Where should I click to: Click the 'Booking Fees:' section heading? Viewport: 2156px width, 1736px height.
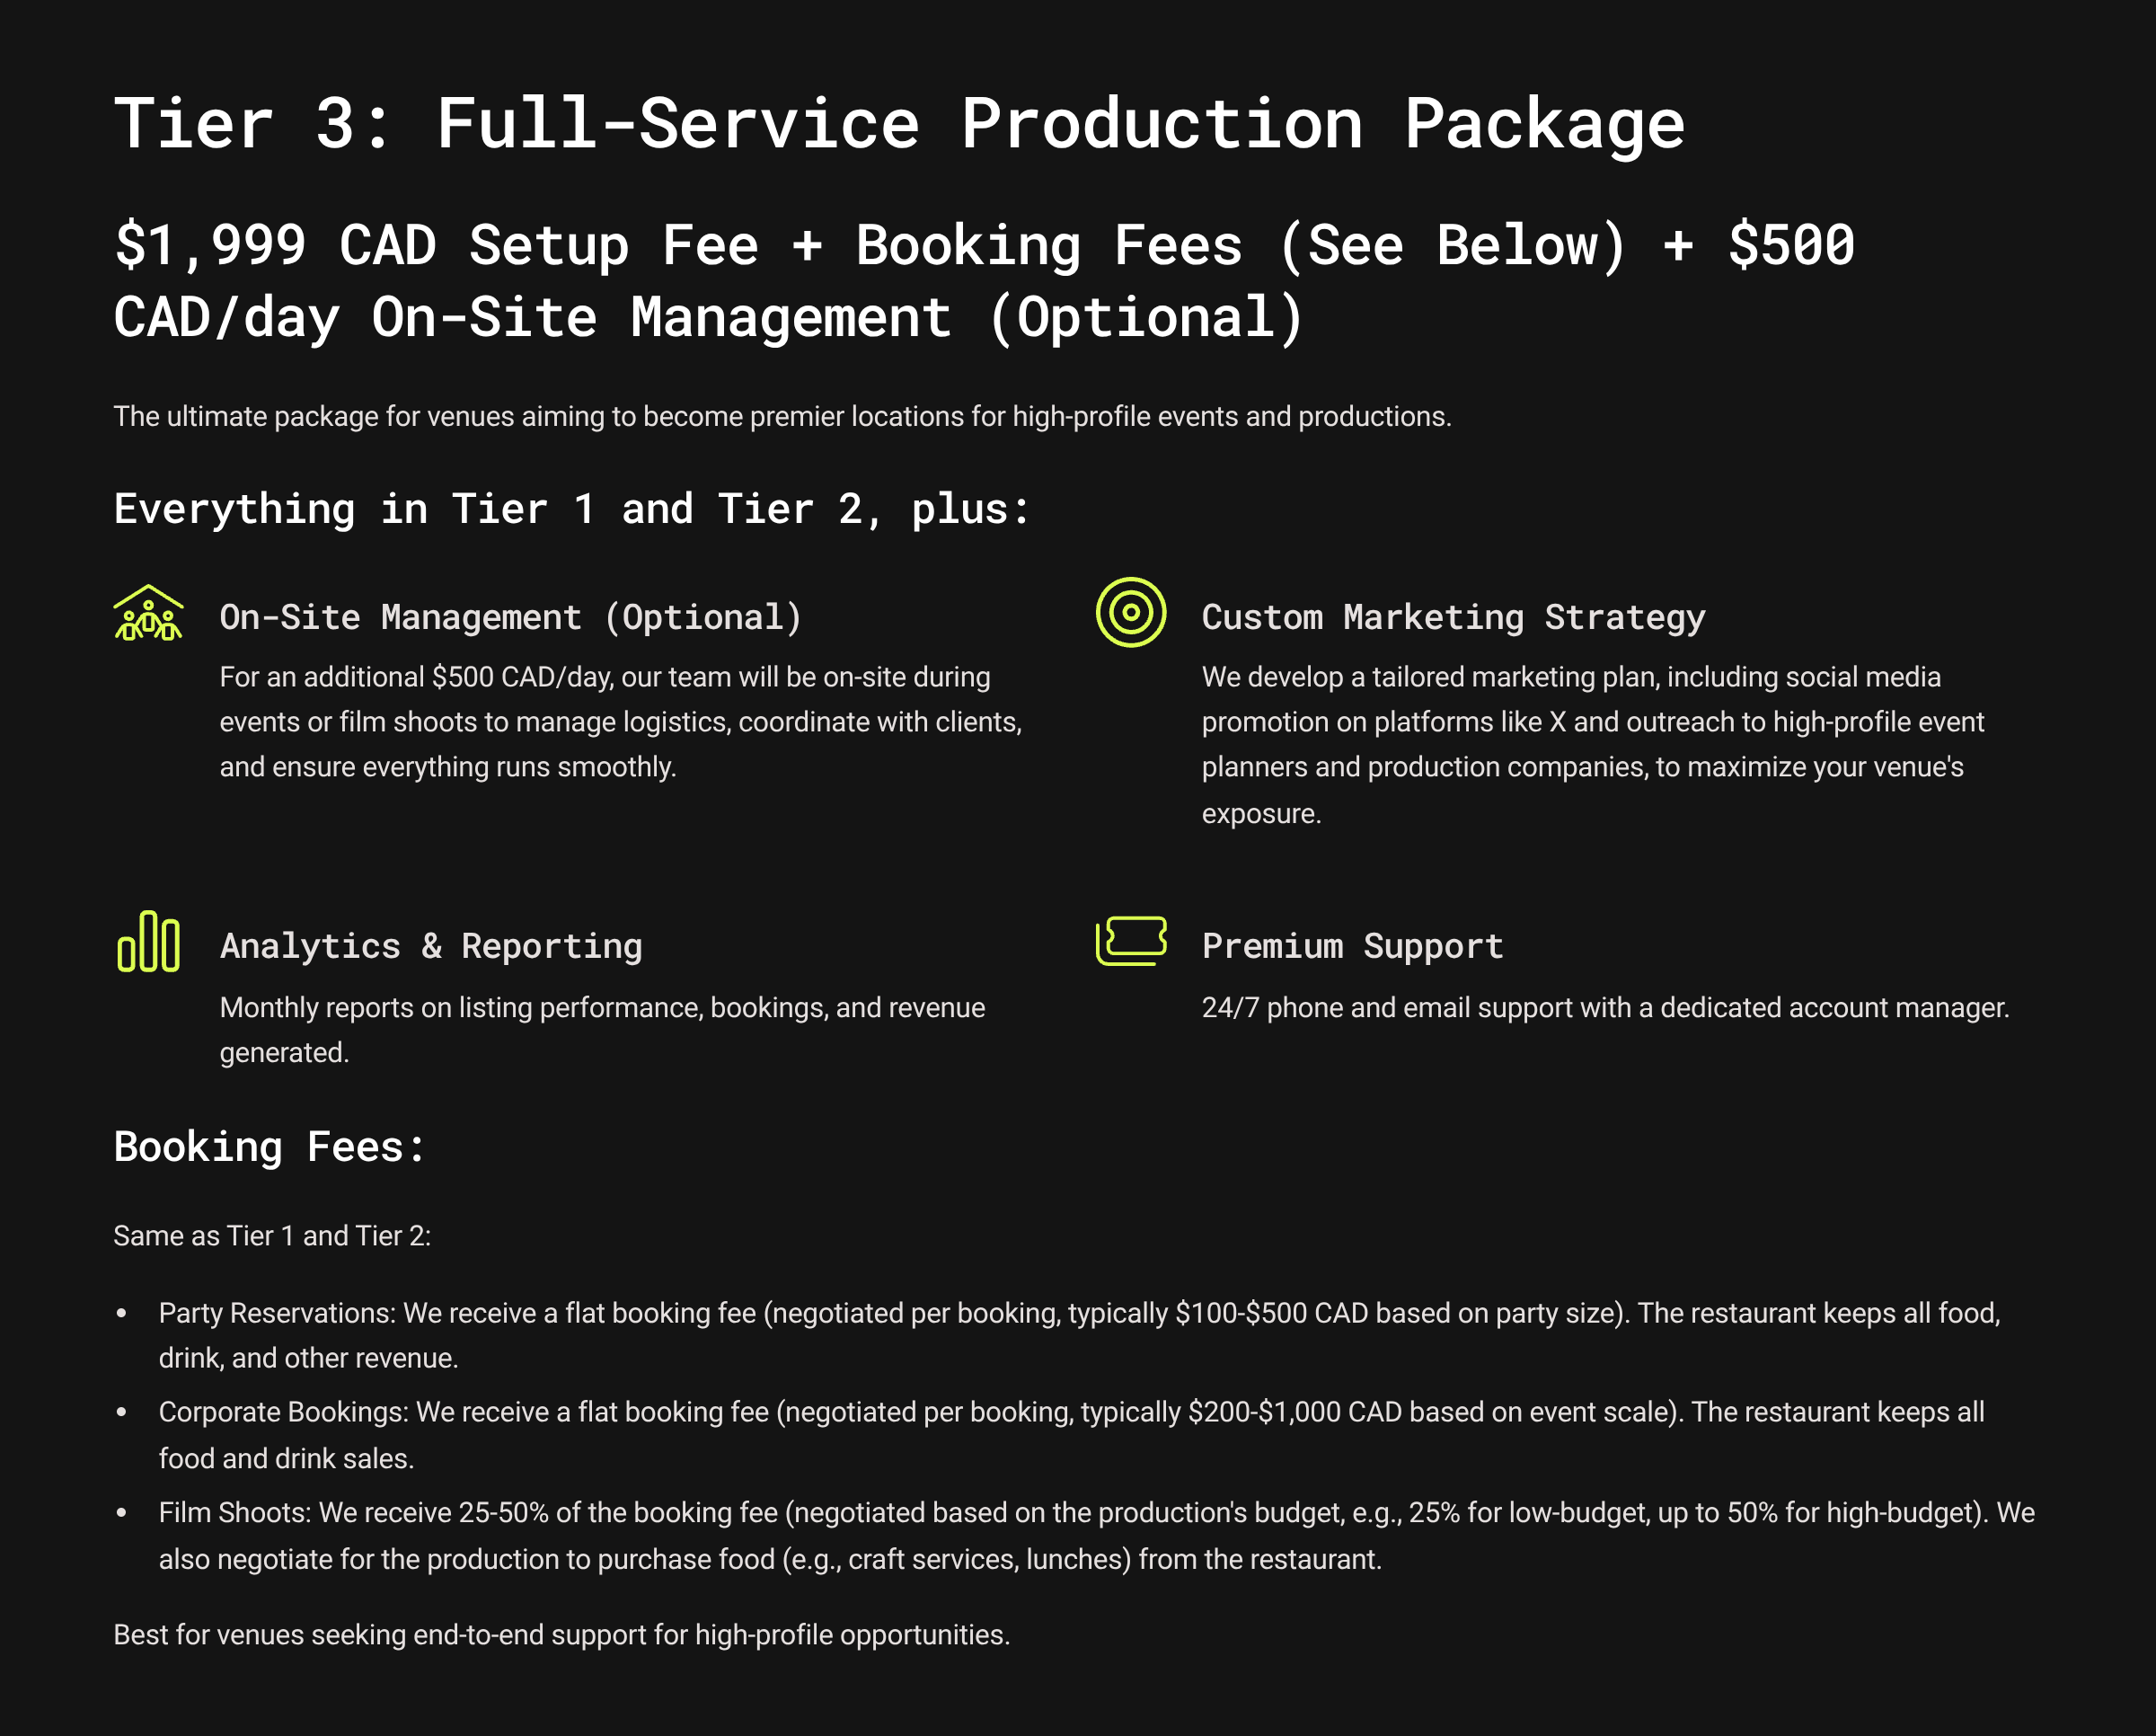(269, 1146)
